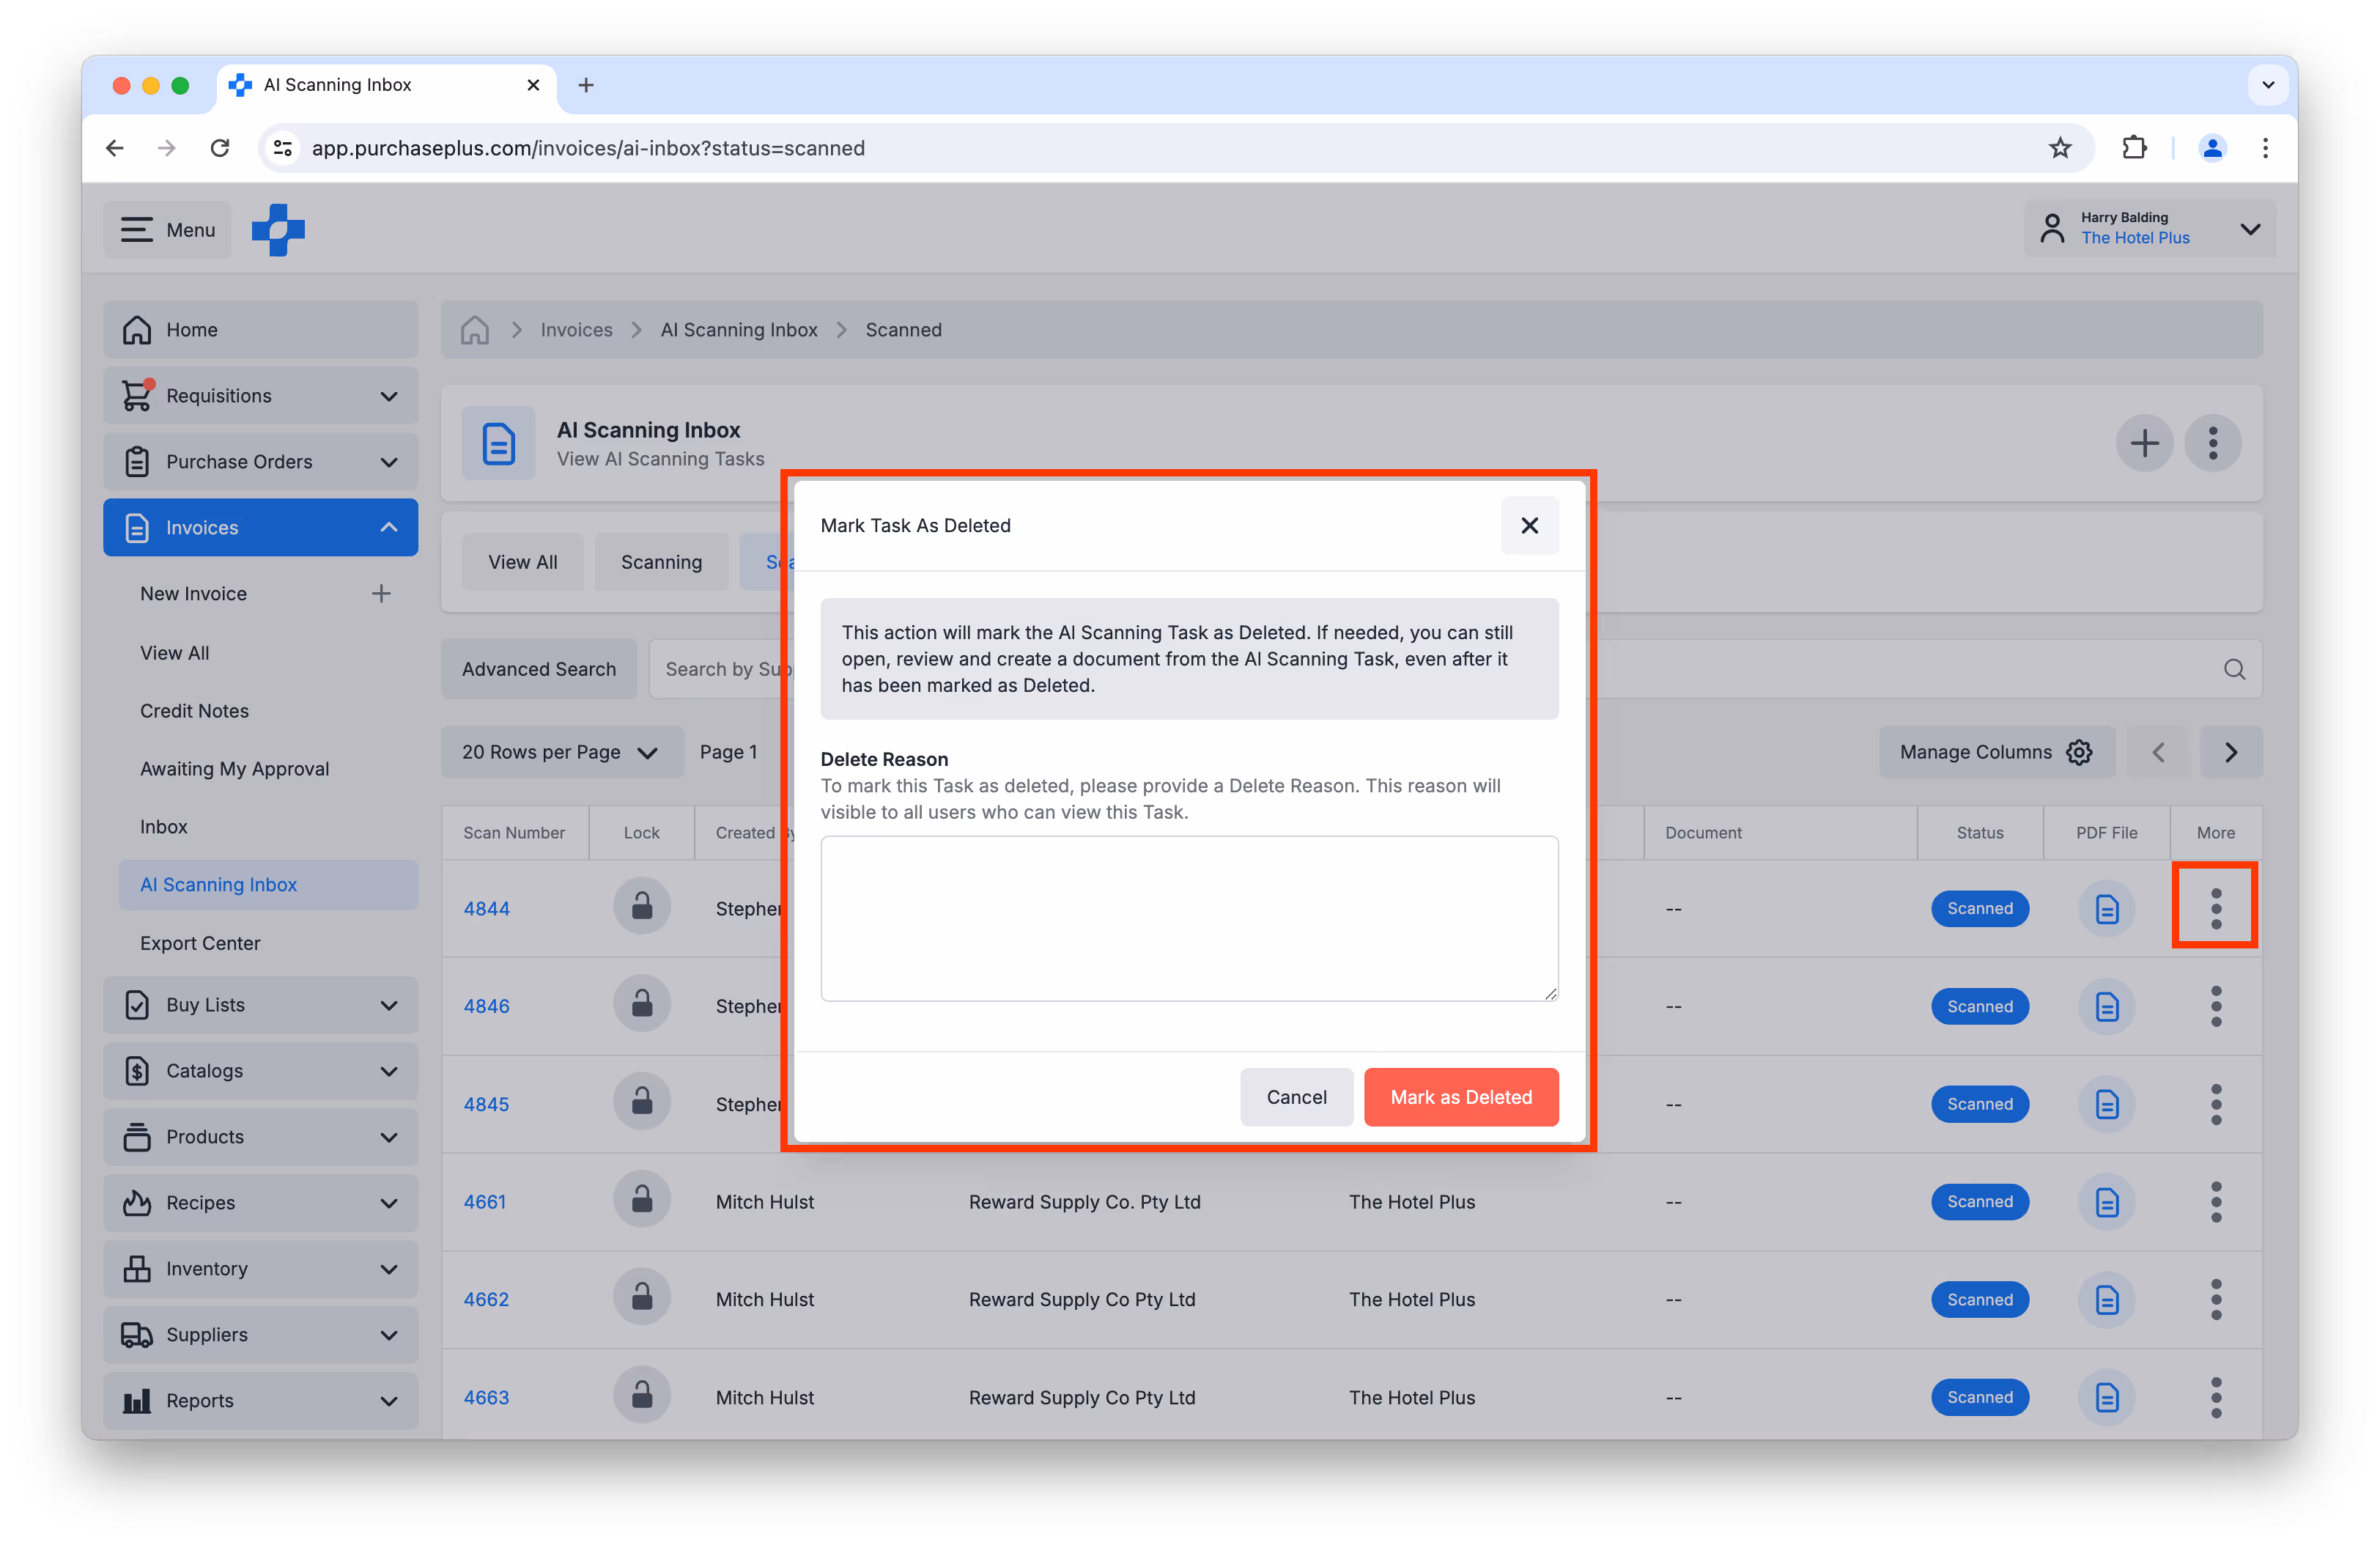Click the Mark as Deleted button

1460,1097
